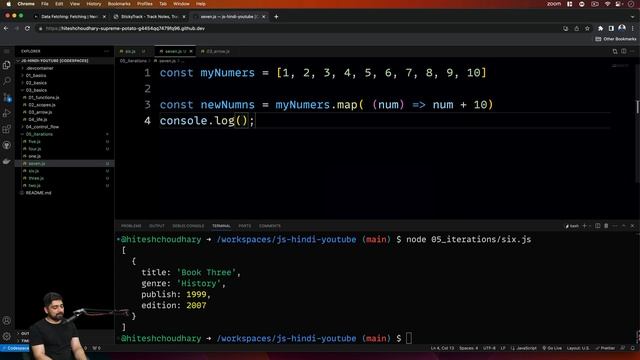Kill terminal with trash icon

click(x=606, y=226)
